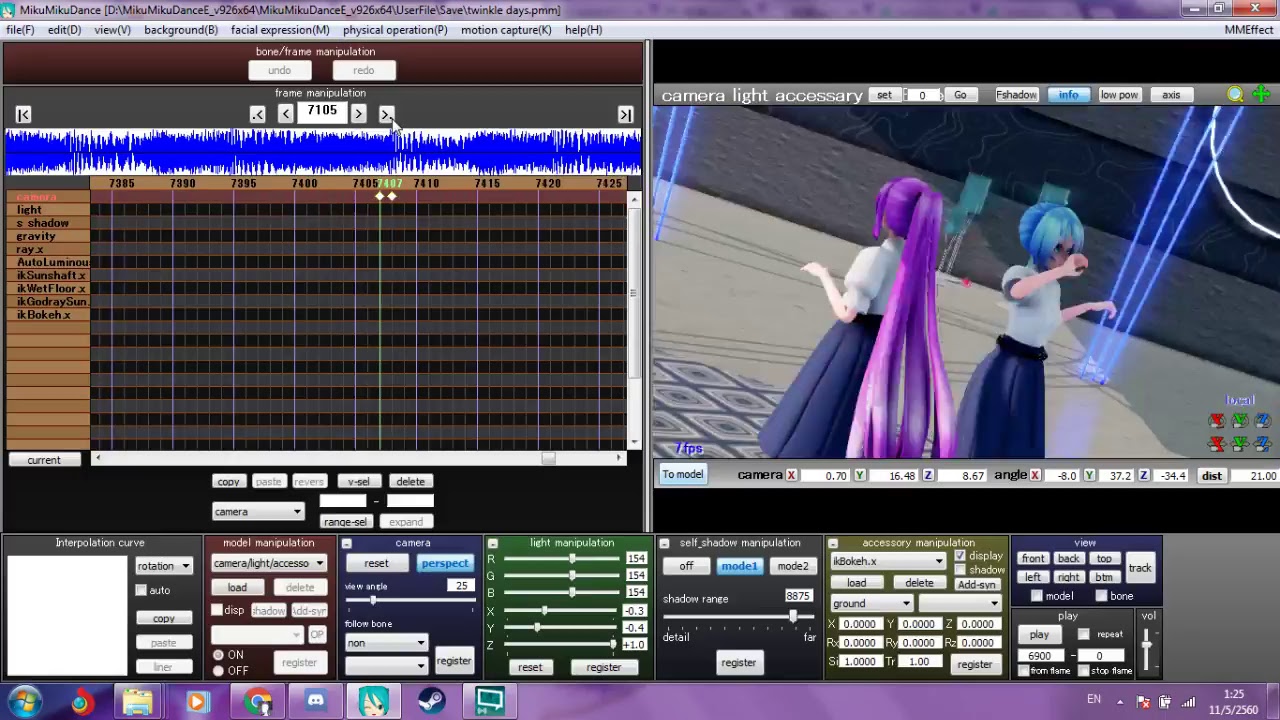
Task: Switch to the MikuMikuDance taskbar icon
Action: (374, 702)
